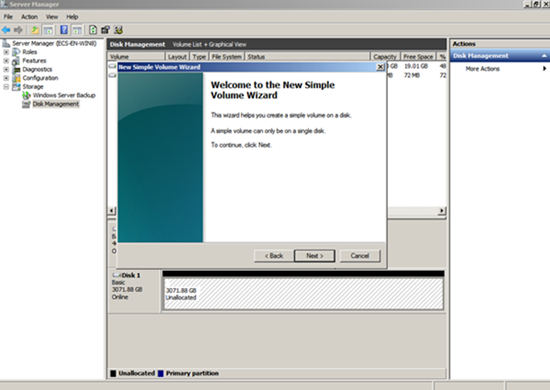Click the Type column header
The height and width of the screenshot is (390, 550).
pos(199,56)
